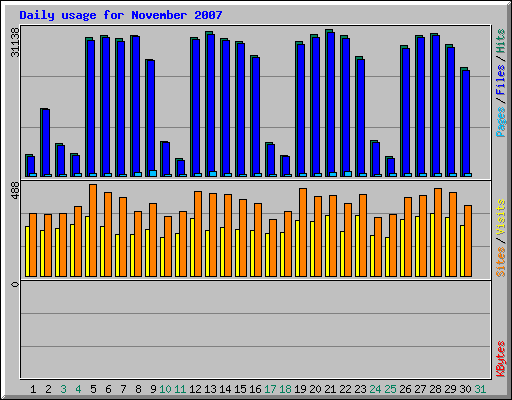Screen dimensions: 512x400
Task: Click the Sites legend label
Action: coord(501,262)
